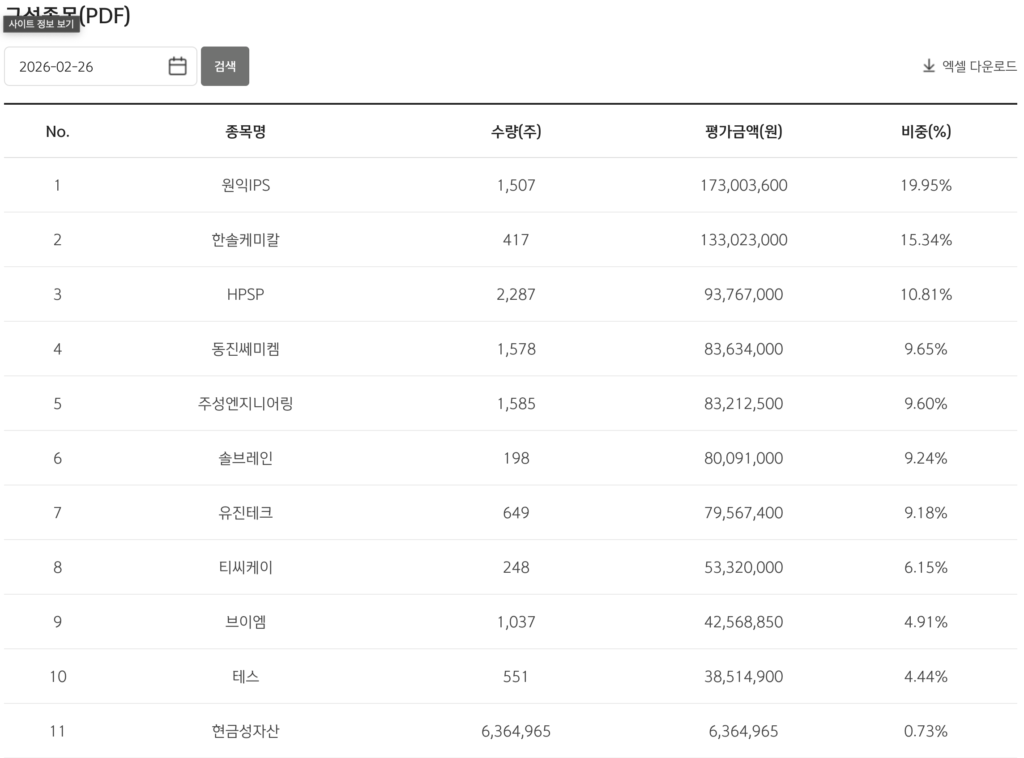Click the 현금성자산 row
The image size is (1024, 758).
coord(245,731)
